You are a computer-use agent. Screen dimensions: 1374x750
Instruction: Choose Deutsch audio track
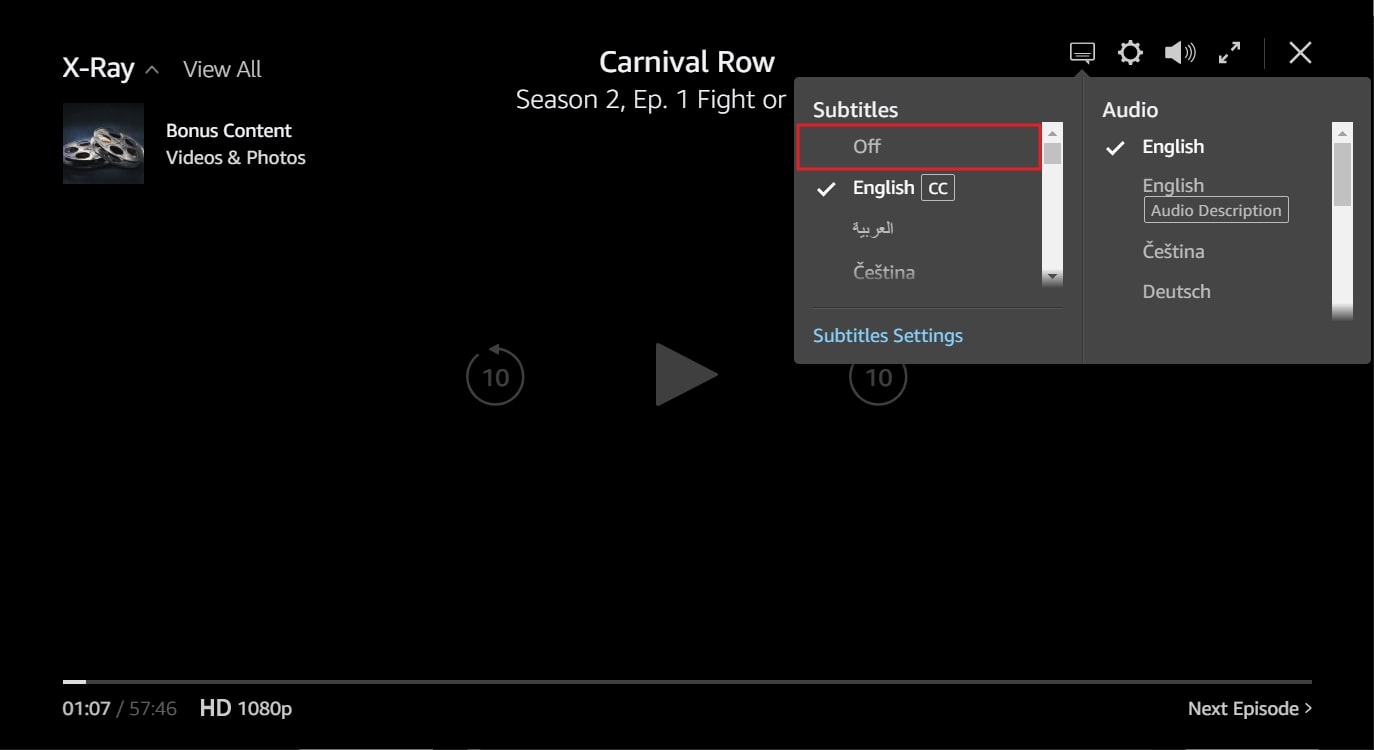1176,292
